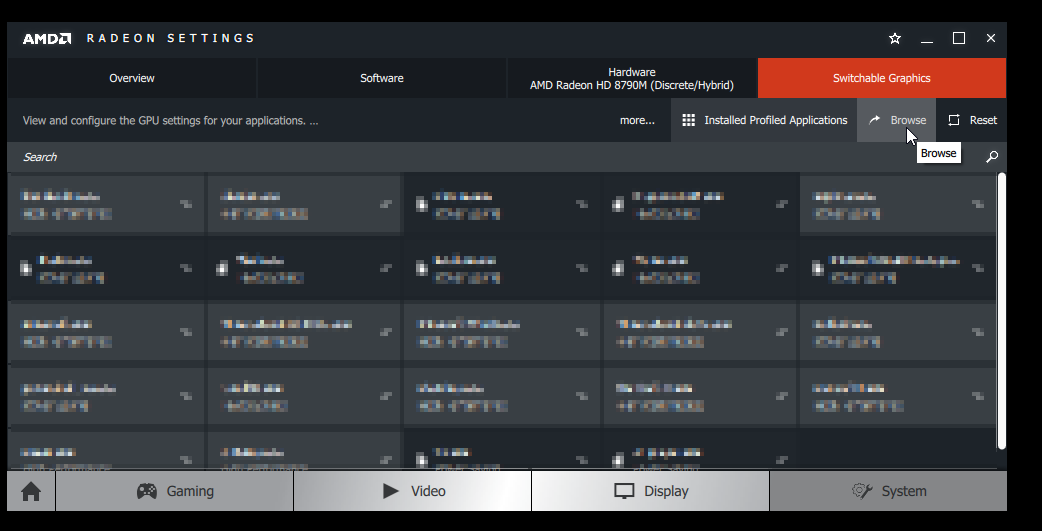This screenshot has width=1042, height=531.
Task: Go to the Home screen via house icon
Action: point(31,491)
